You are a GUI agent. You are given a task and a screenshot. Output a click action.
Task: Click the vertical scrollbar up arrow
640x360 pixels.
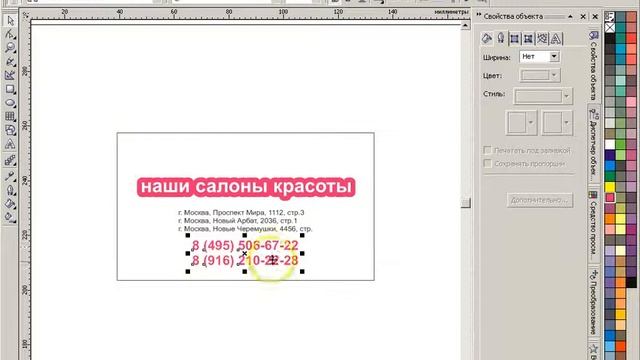coord(465,26)
